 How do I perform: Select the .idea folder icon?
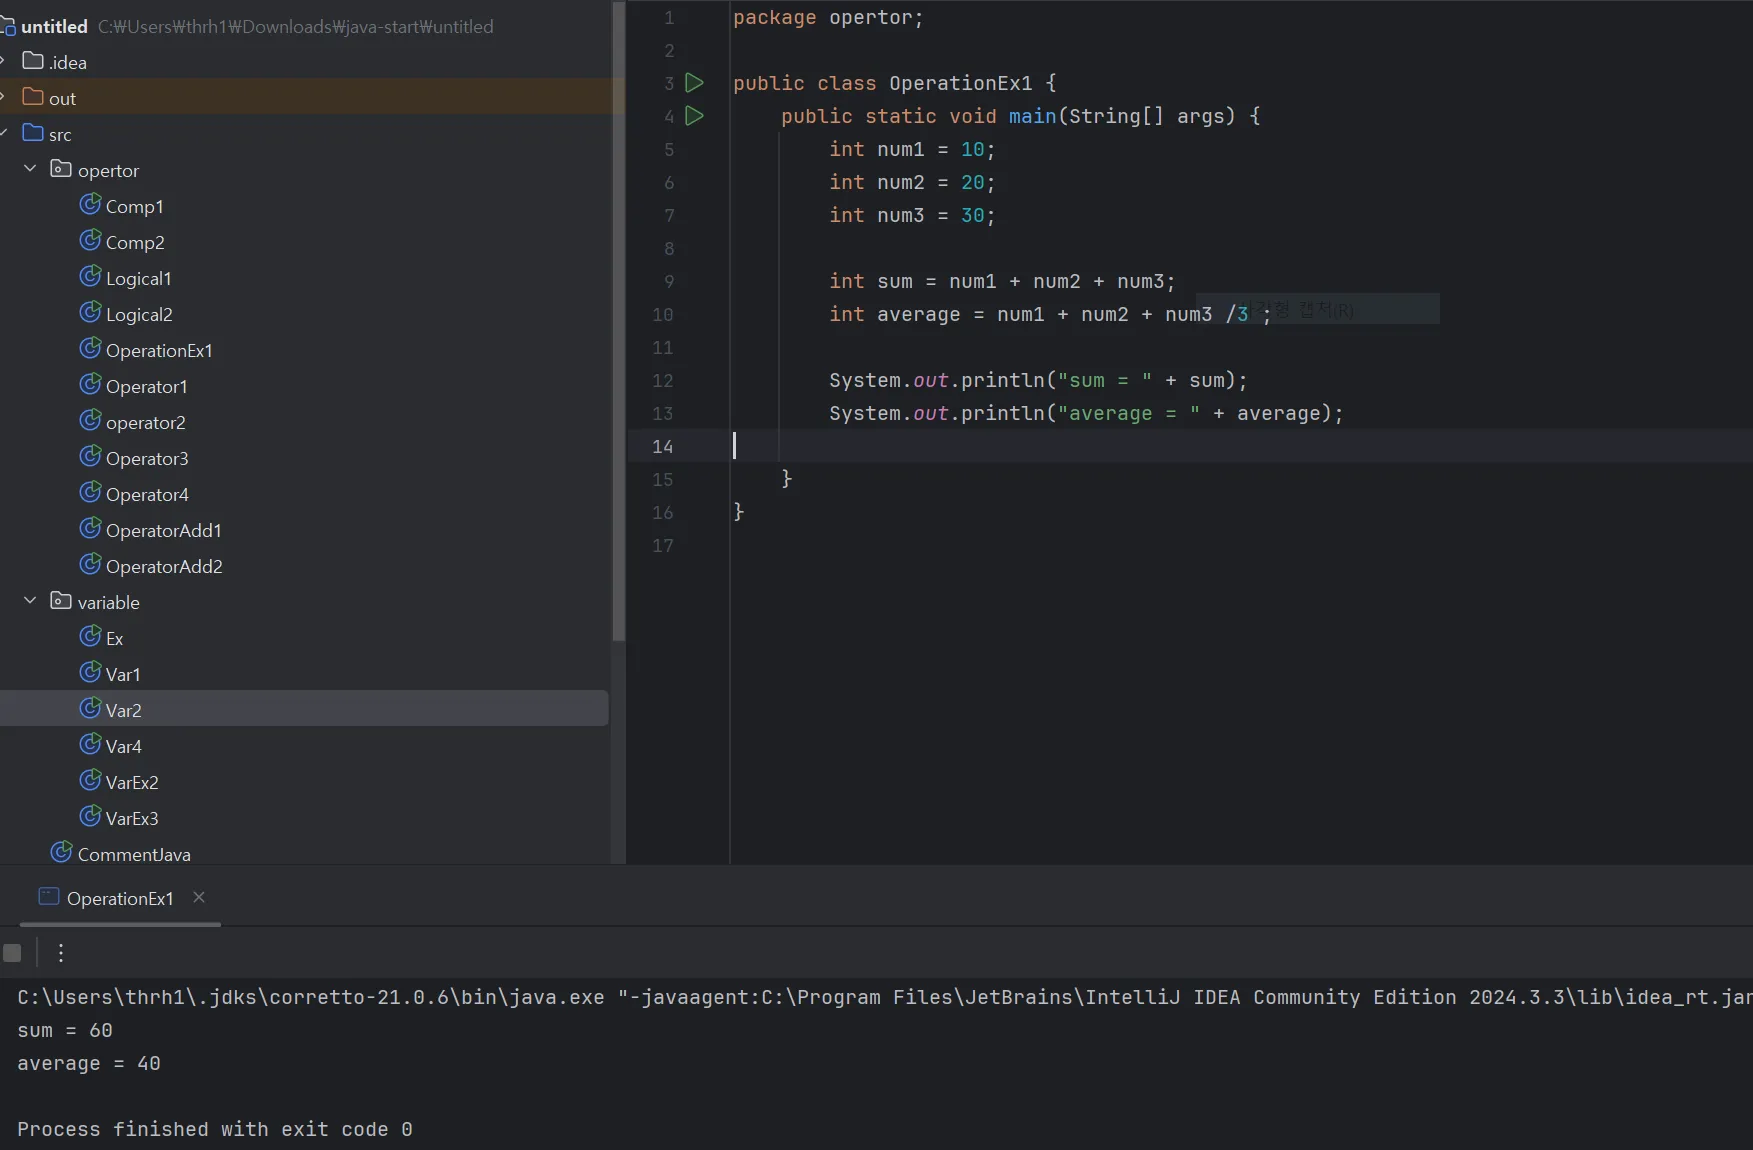click(x=33, y=61)
